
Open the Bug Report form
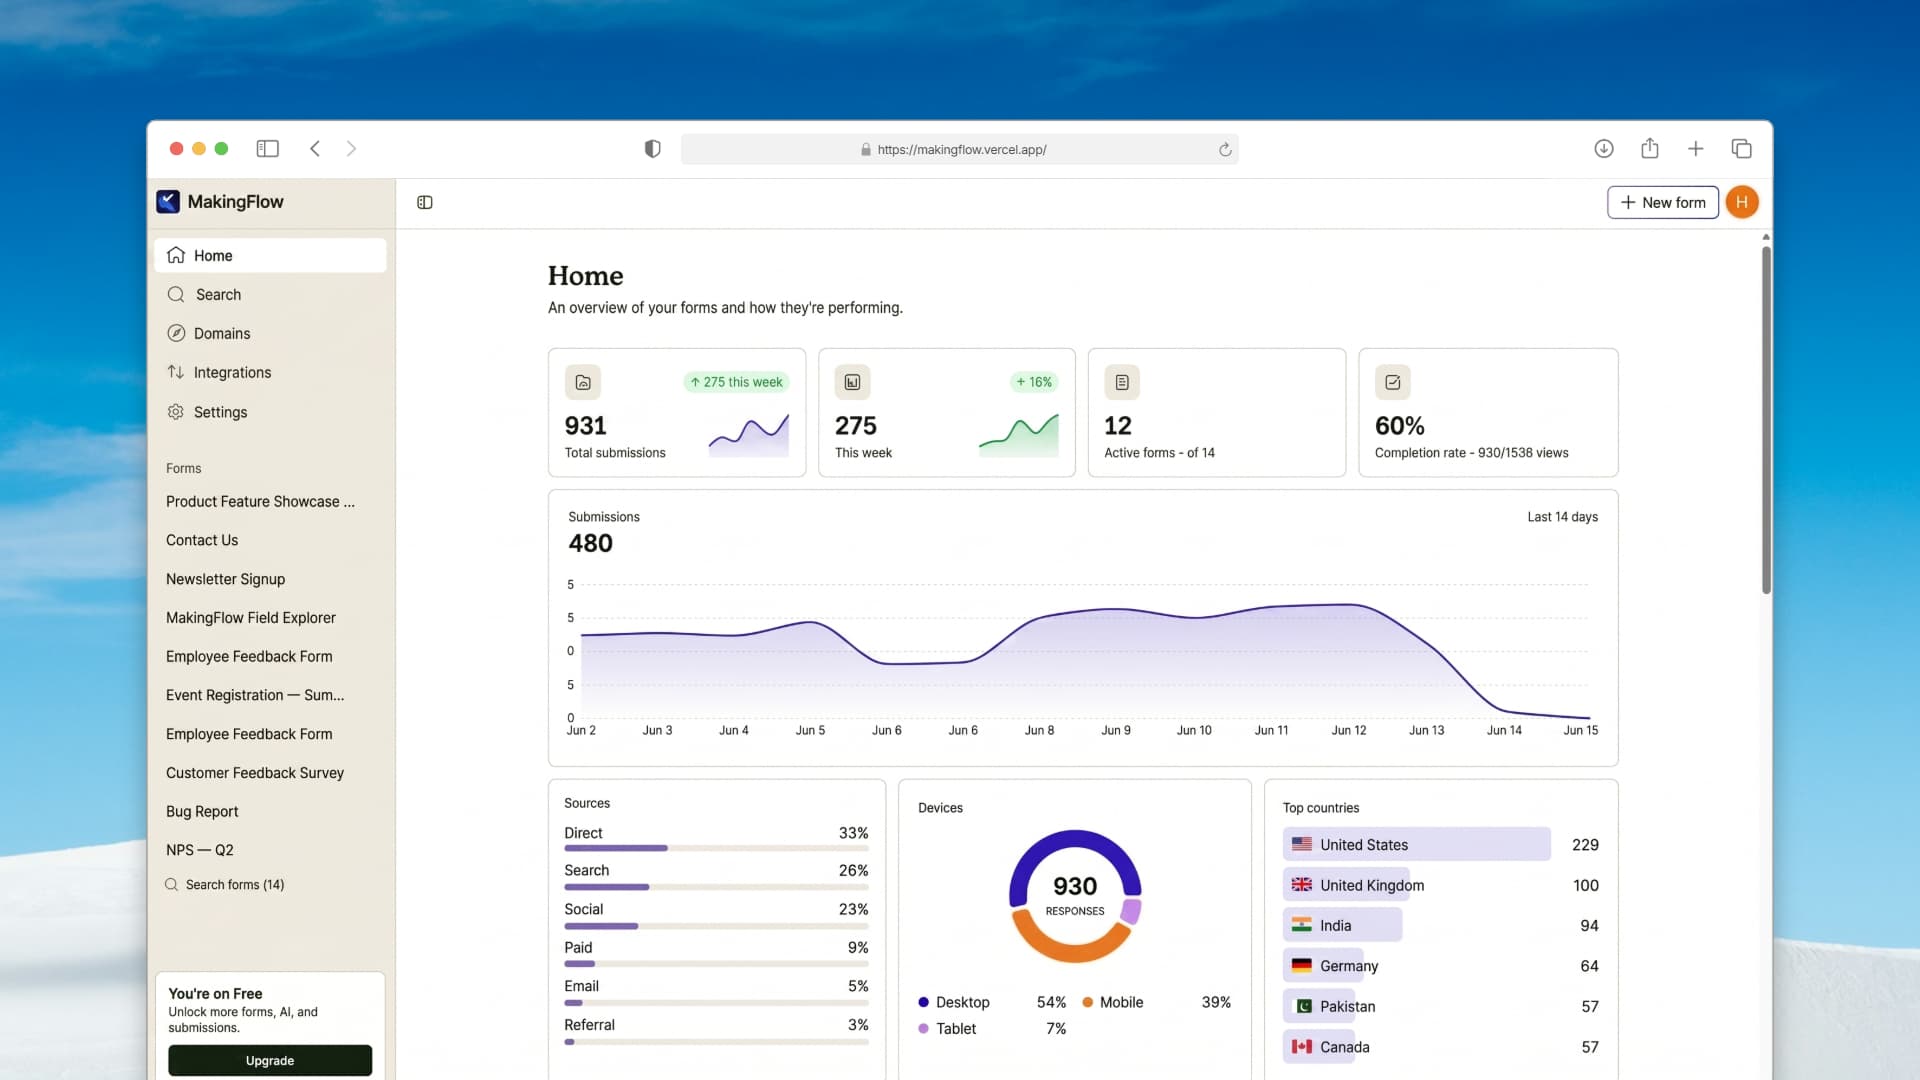(202, 811)
